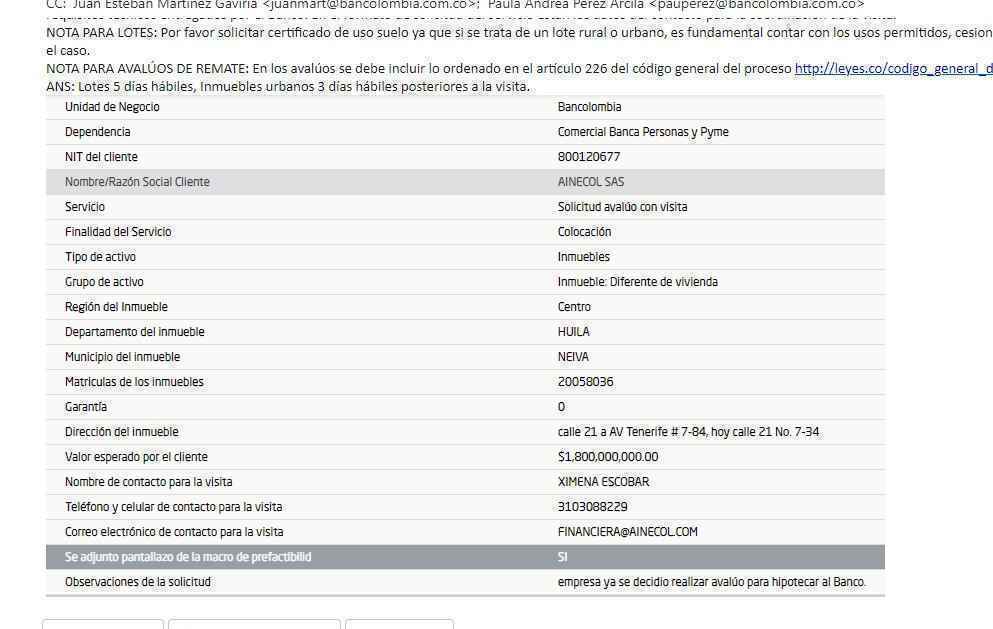Viewport: 993px width, 629px height.
Task: Click the AINECOL SAS client name value
Action: [590, 182]
